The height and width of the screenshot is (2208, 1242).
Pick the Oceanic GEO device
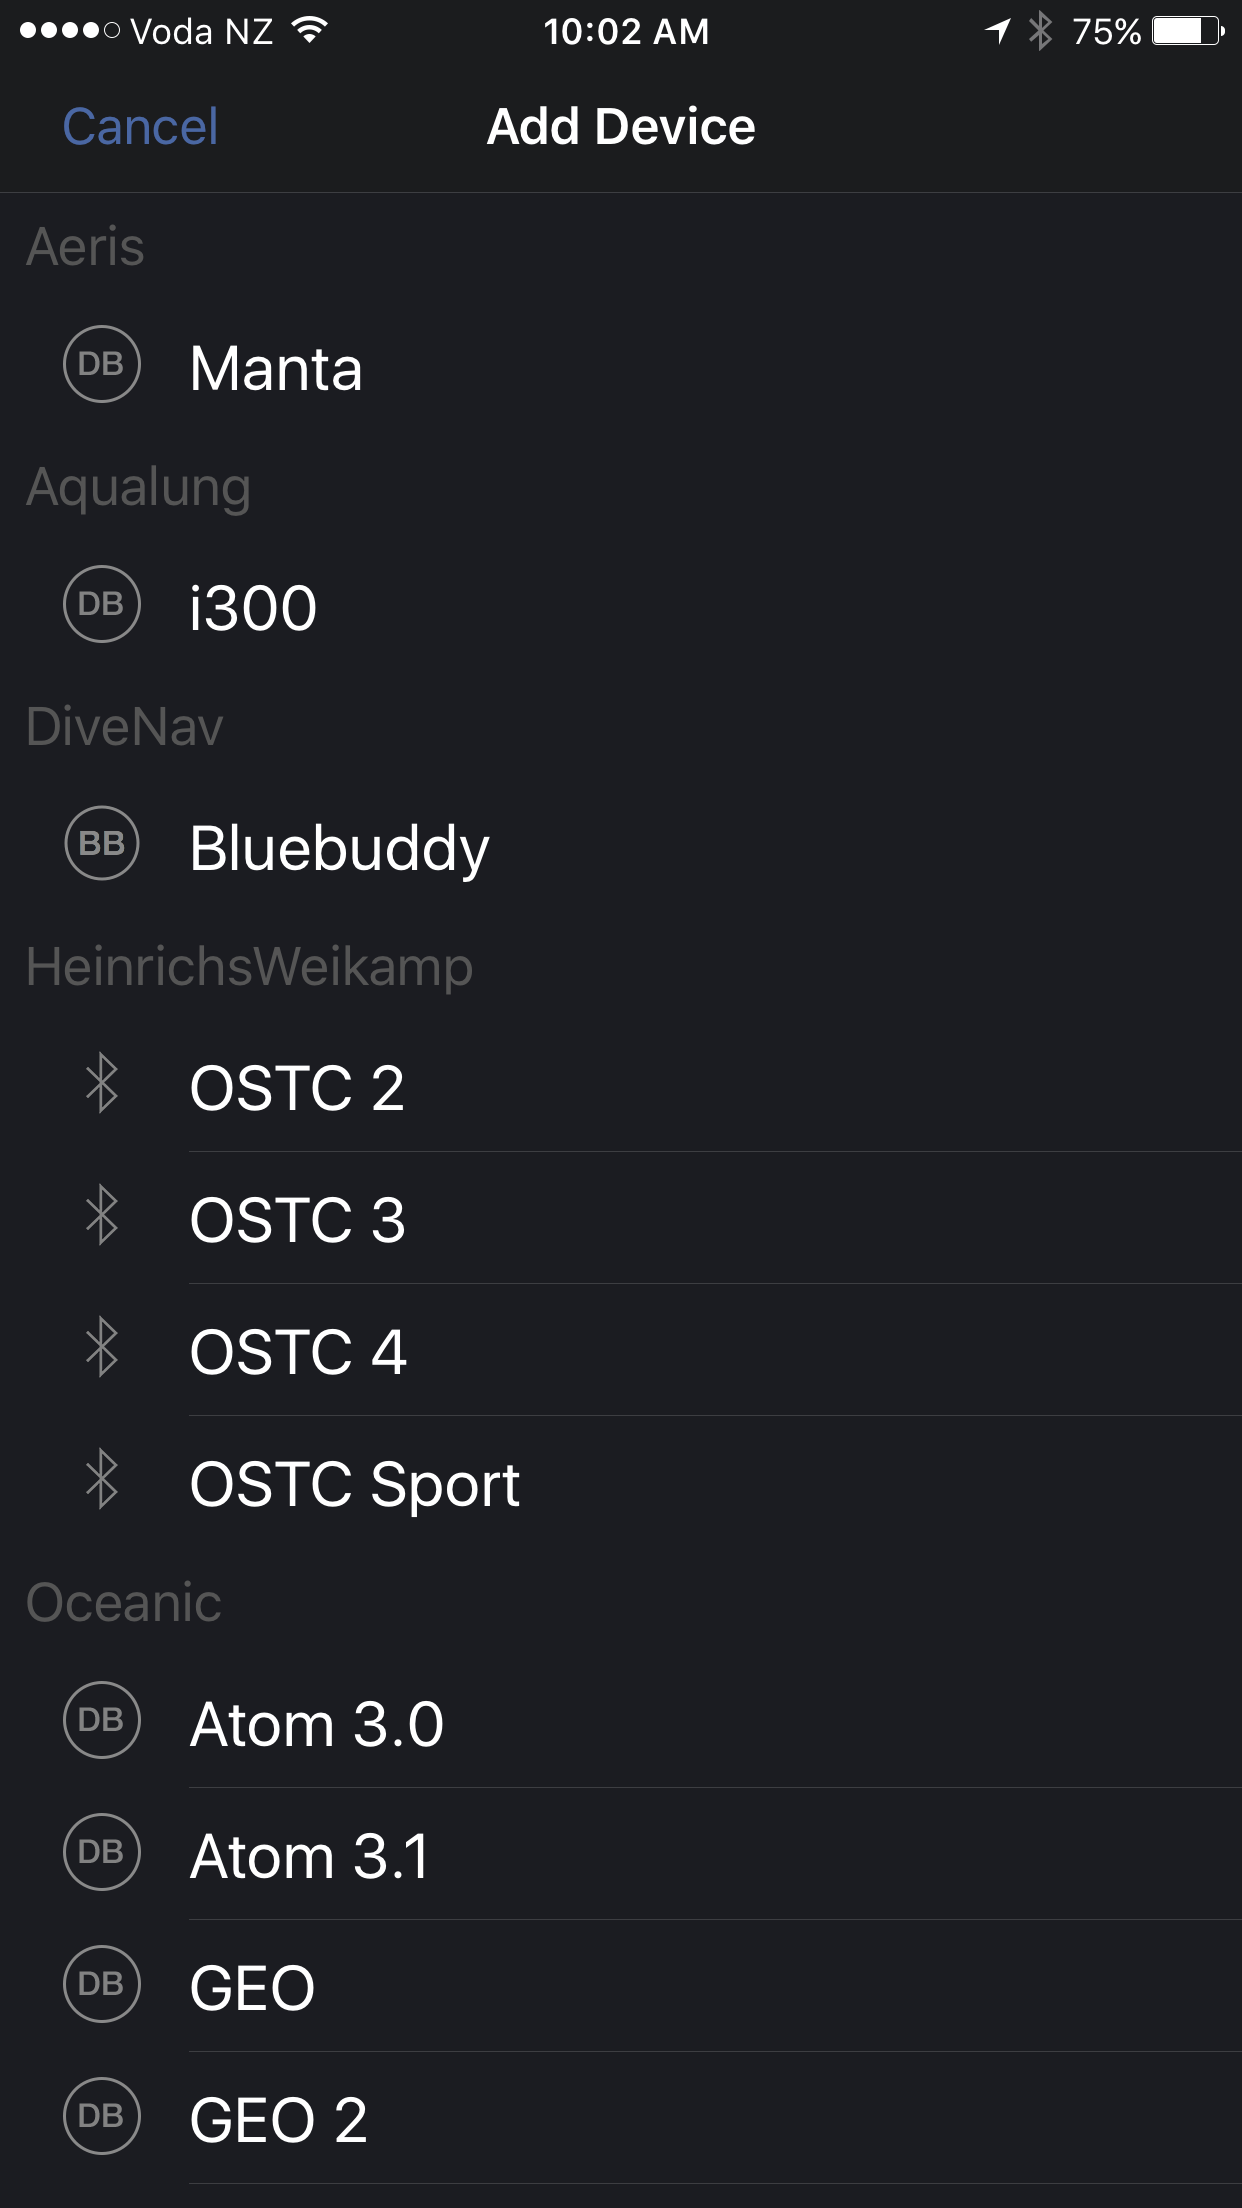click(252, 1988)
